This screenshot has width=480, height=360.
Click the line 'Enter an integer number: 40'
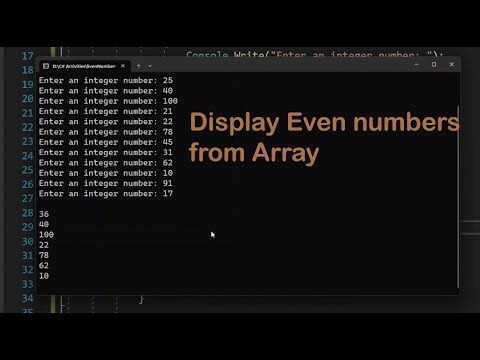[106, 91]
